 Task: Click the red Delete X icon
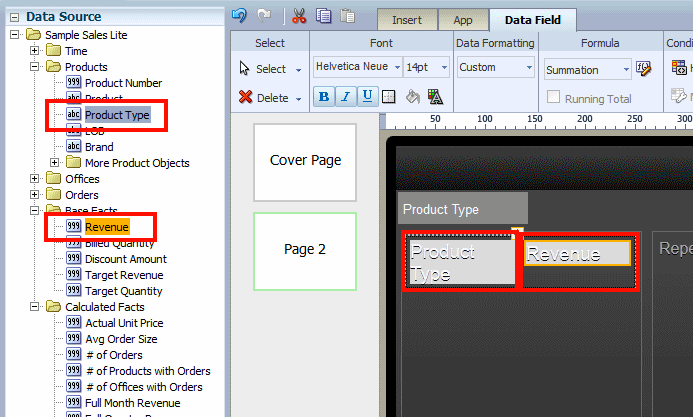(x=245, y=97)
